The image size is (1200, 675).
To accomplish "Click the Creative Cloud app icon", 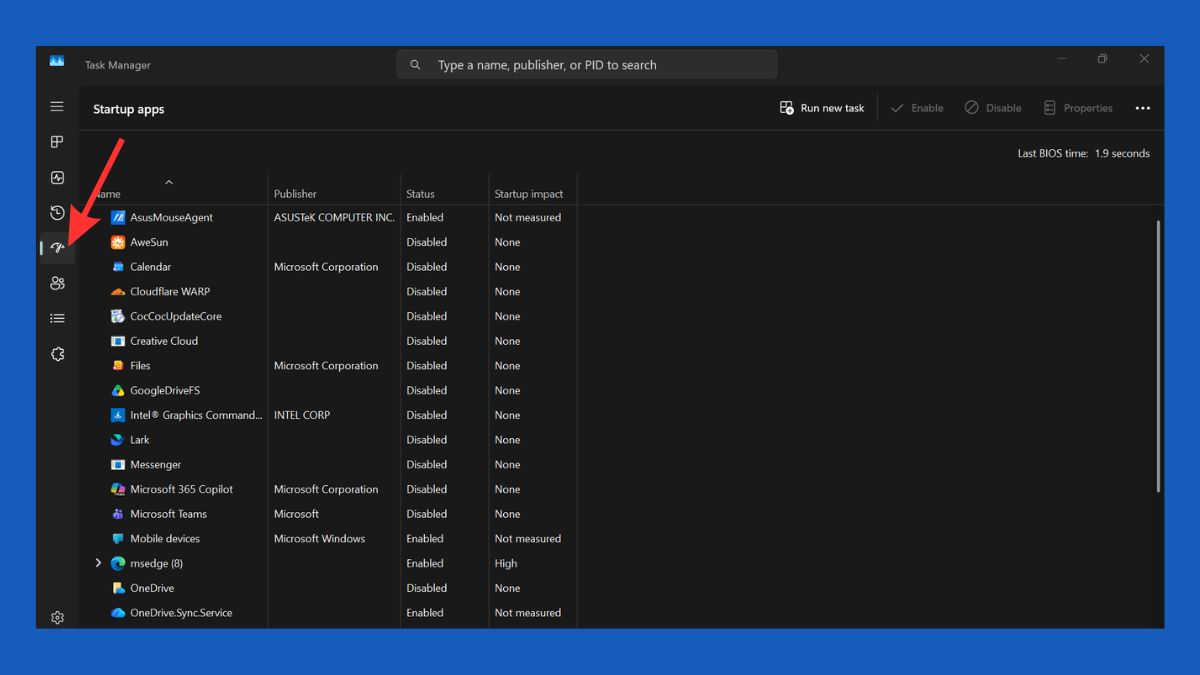I will 118,341.
